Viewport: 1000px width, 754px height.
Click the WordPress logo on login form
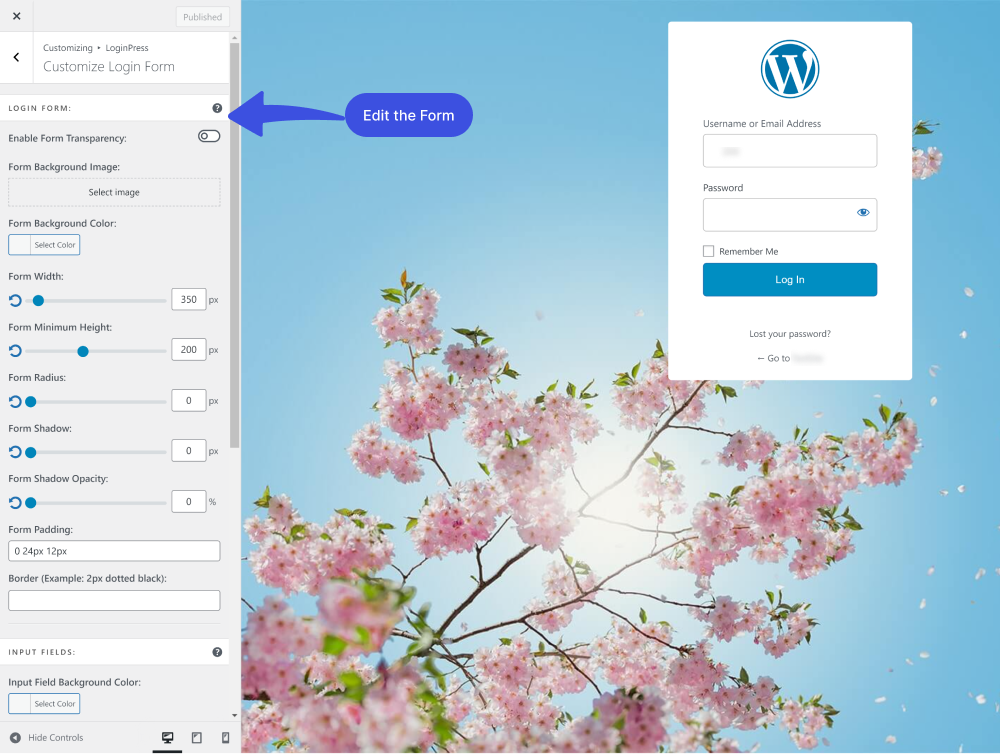pyautogui.click(x=790, y=69)
